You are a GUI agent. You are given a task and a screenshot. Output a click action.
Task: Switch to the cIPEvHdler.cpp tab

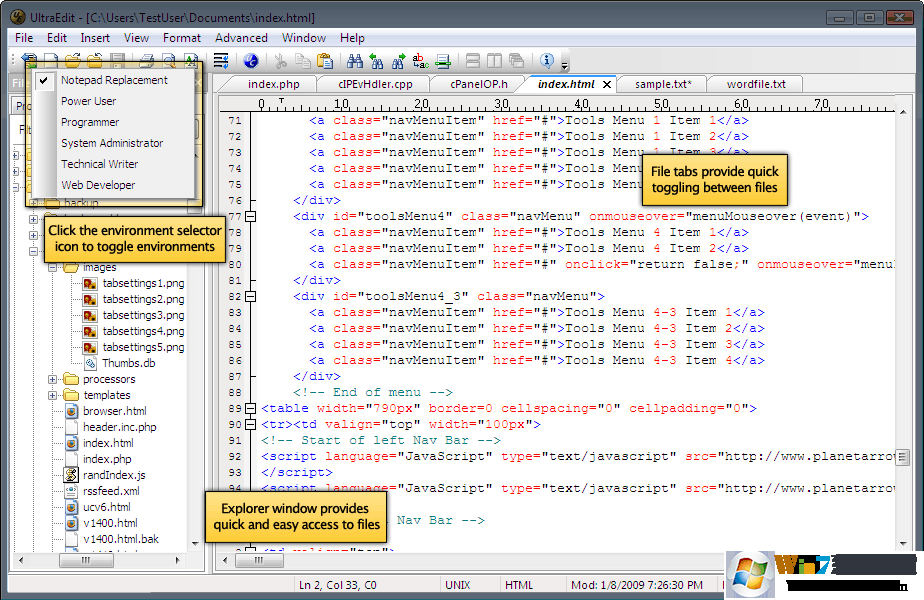(375, 85)
